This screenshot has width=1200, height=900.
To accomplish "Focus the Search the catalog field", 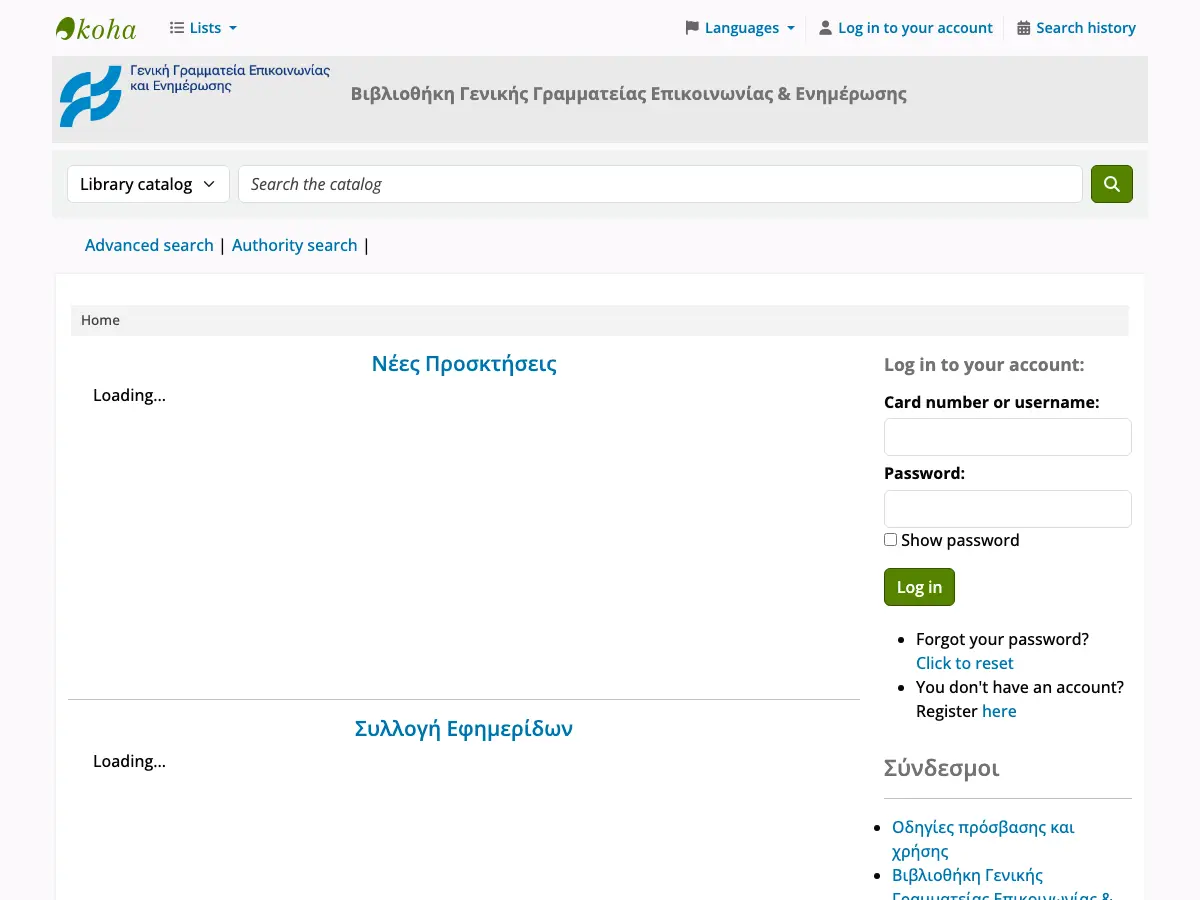I will click(x=660, y=184).
